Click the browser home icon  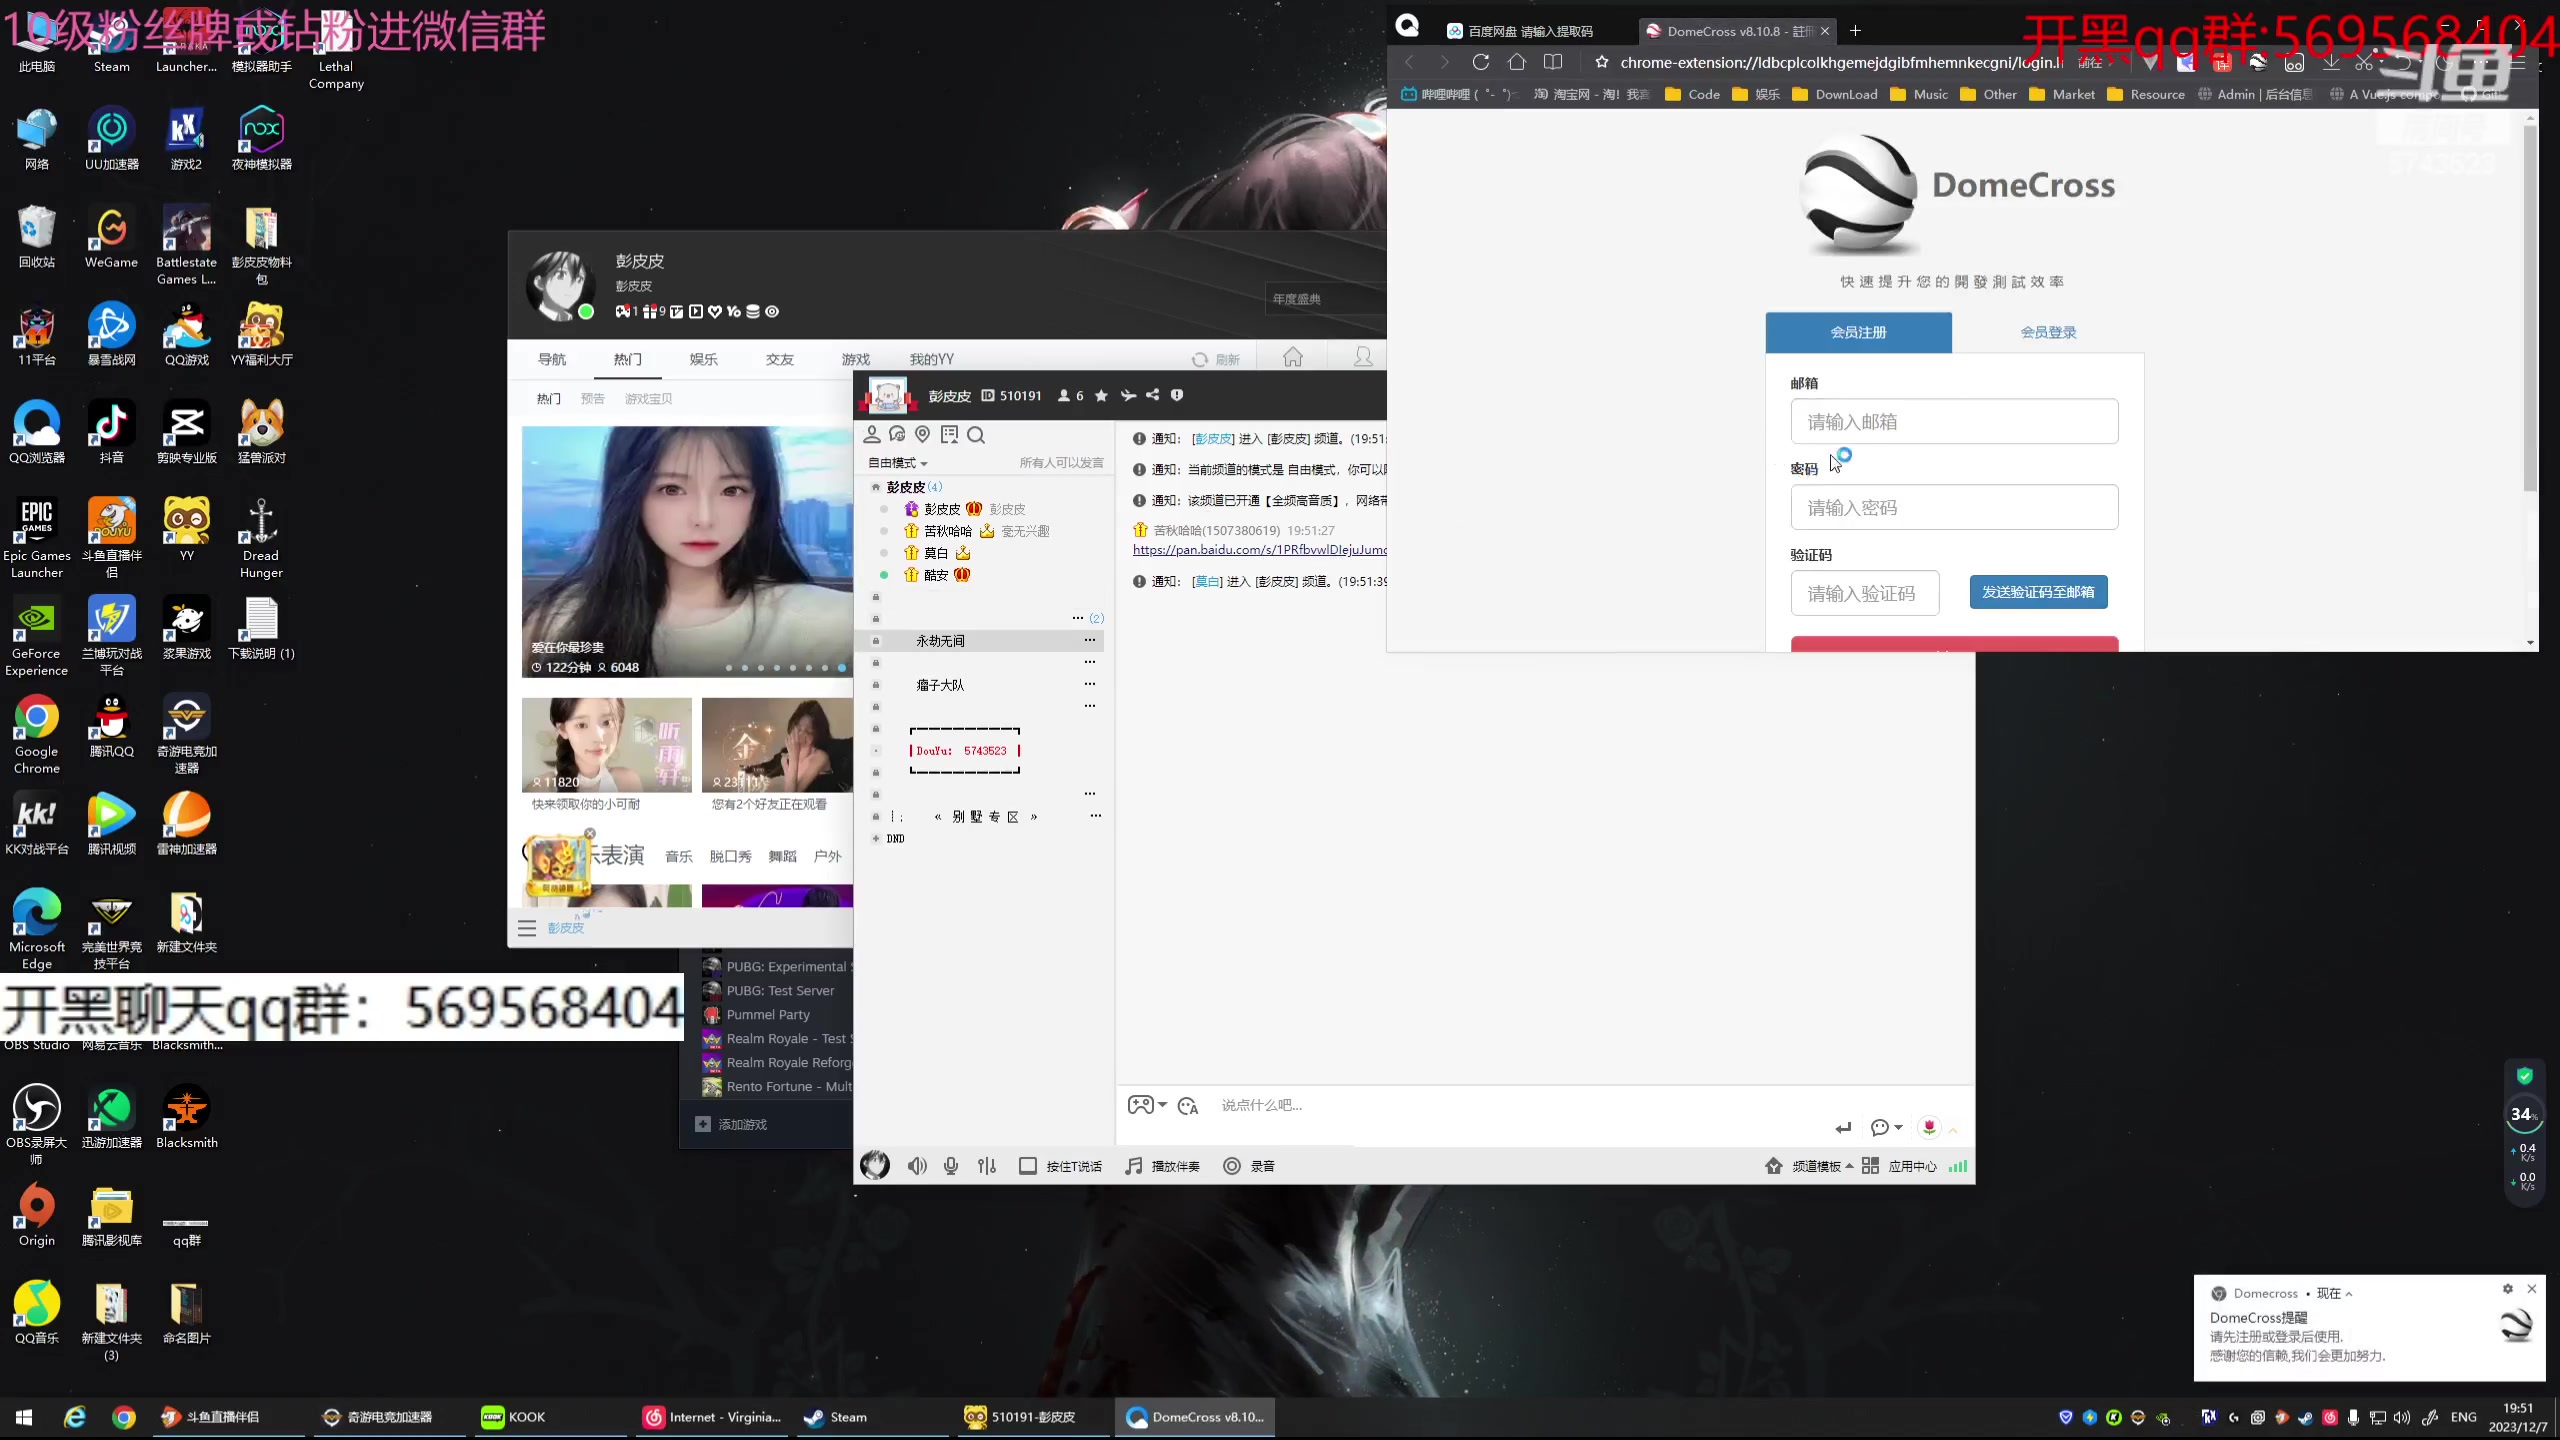[1517, 62]
